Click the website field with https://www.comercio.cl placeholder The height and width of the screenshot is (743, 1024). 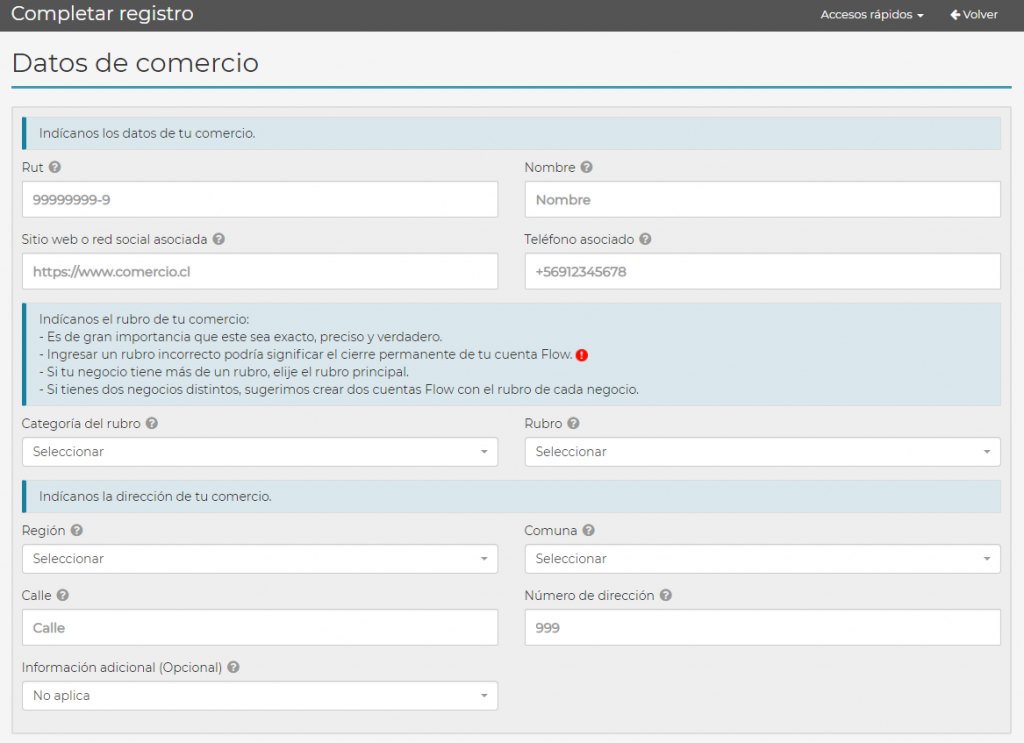tap(260, 271)
